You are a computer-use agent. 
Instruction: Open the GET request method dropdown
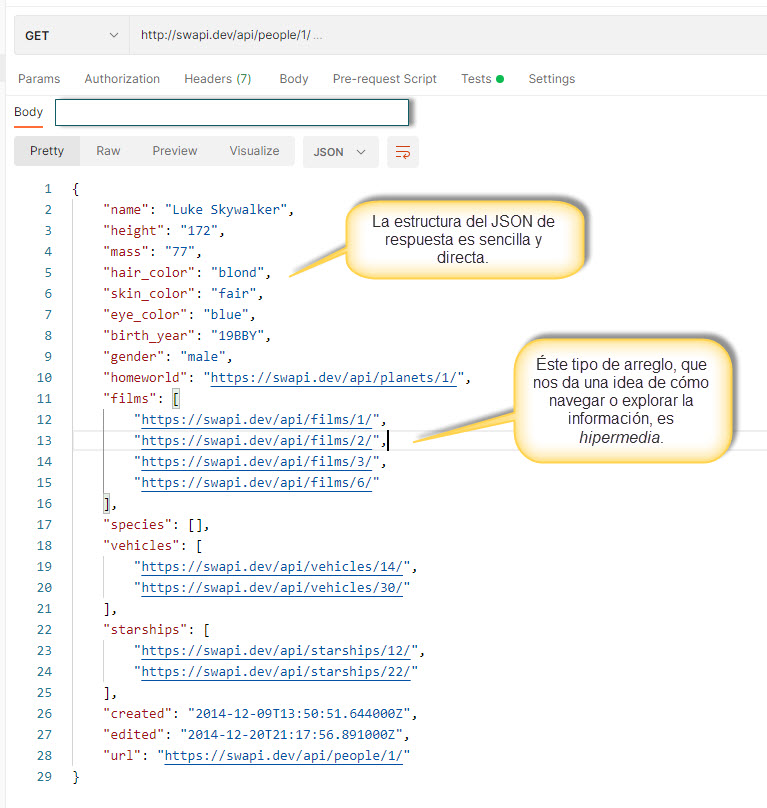(x=70, y=34)
